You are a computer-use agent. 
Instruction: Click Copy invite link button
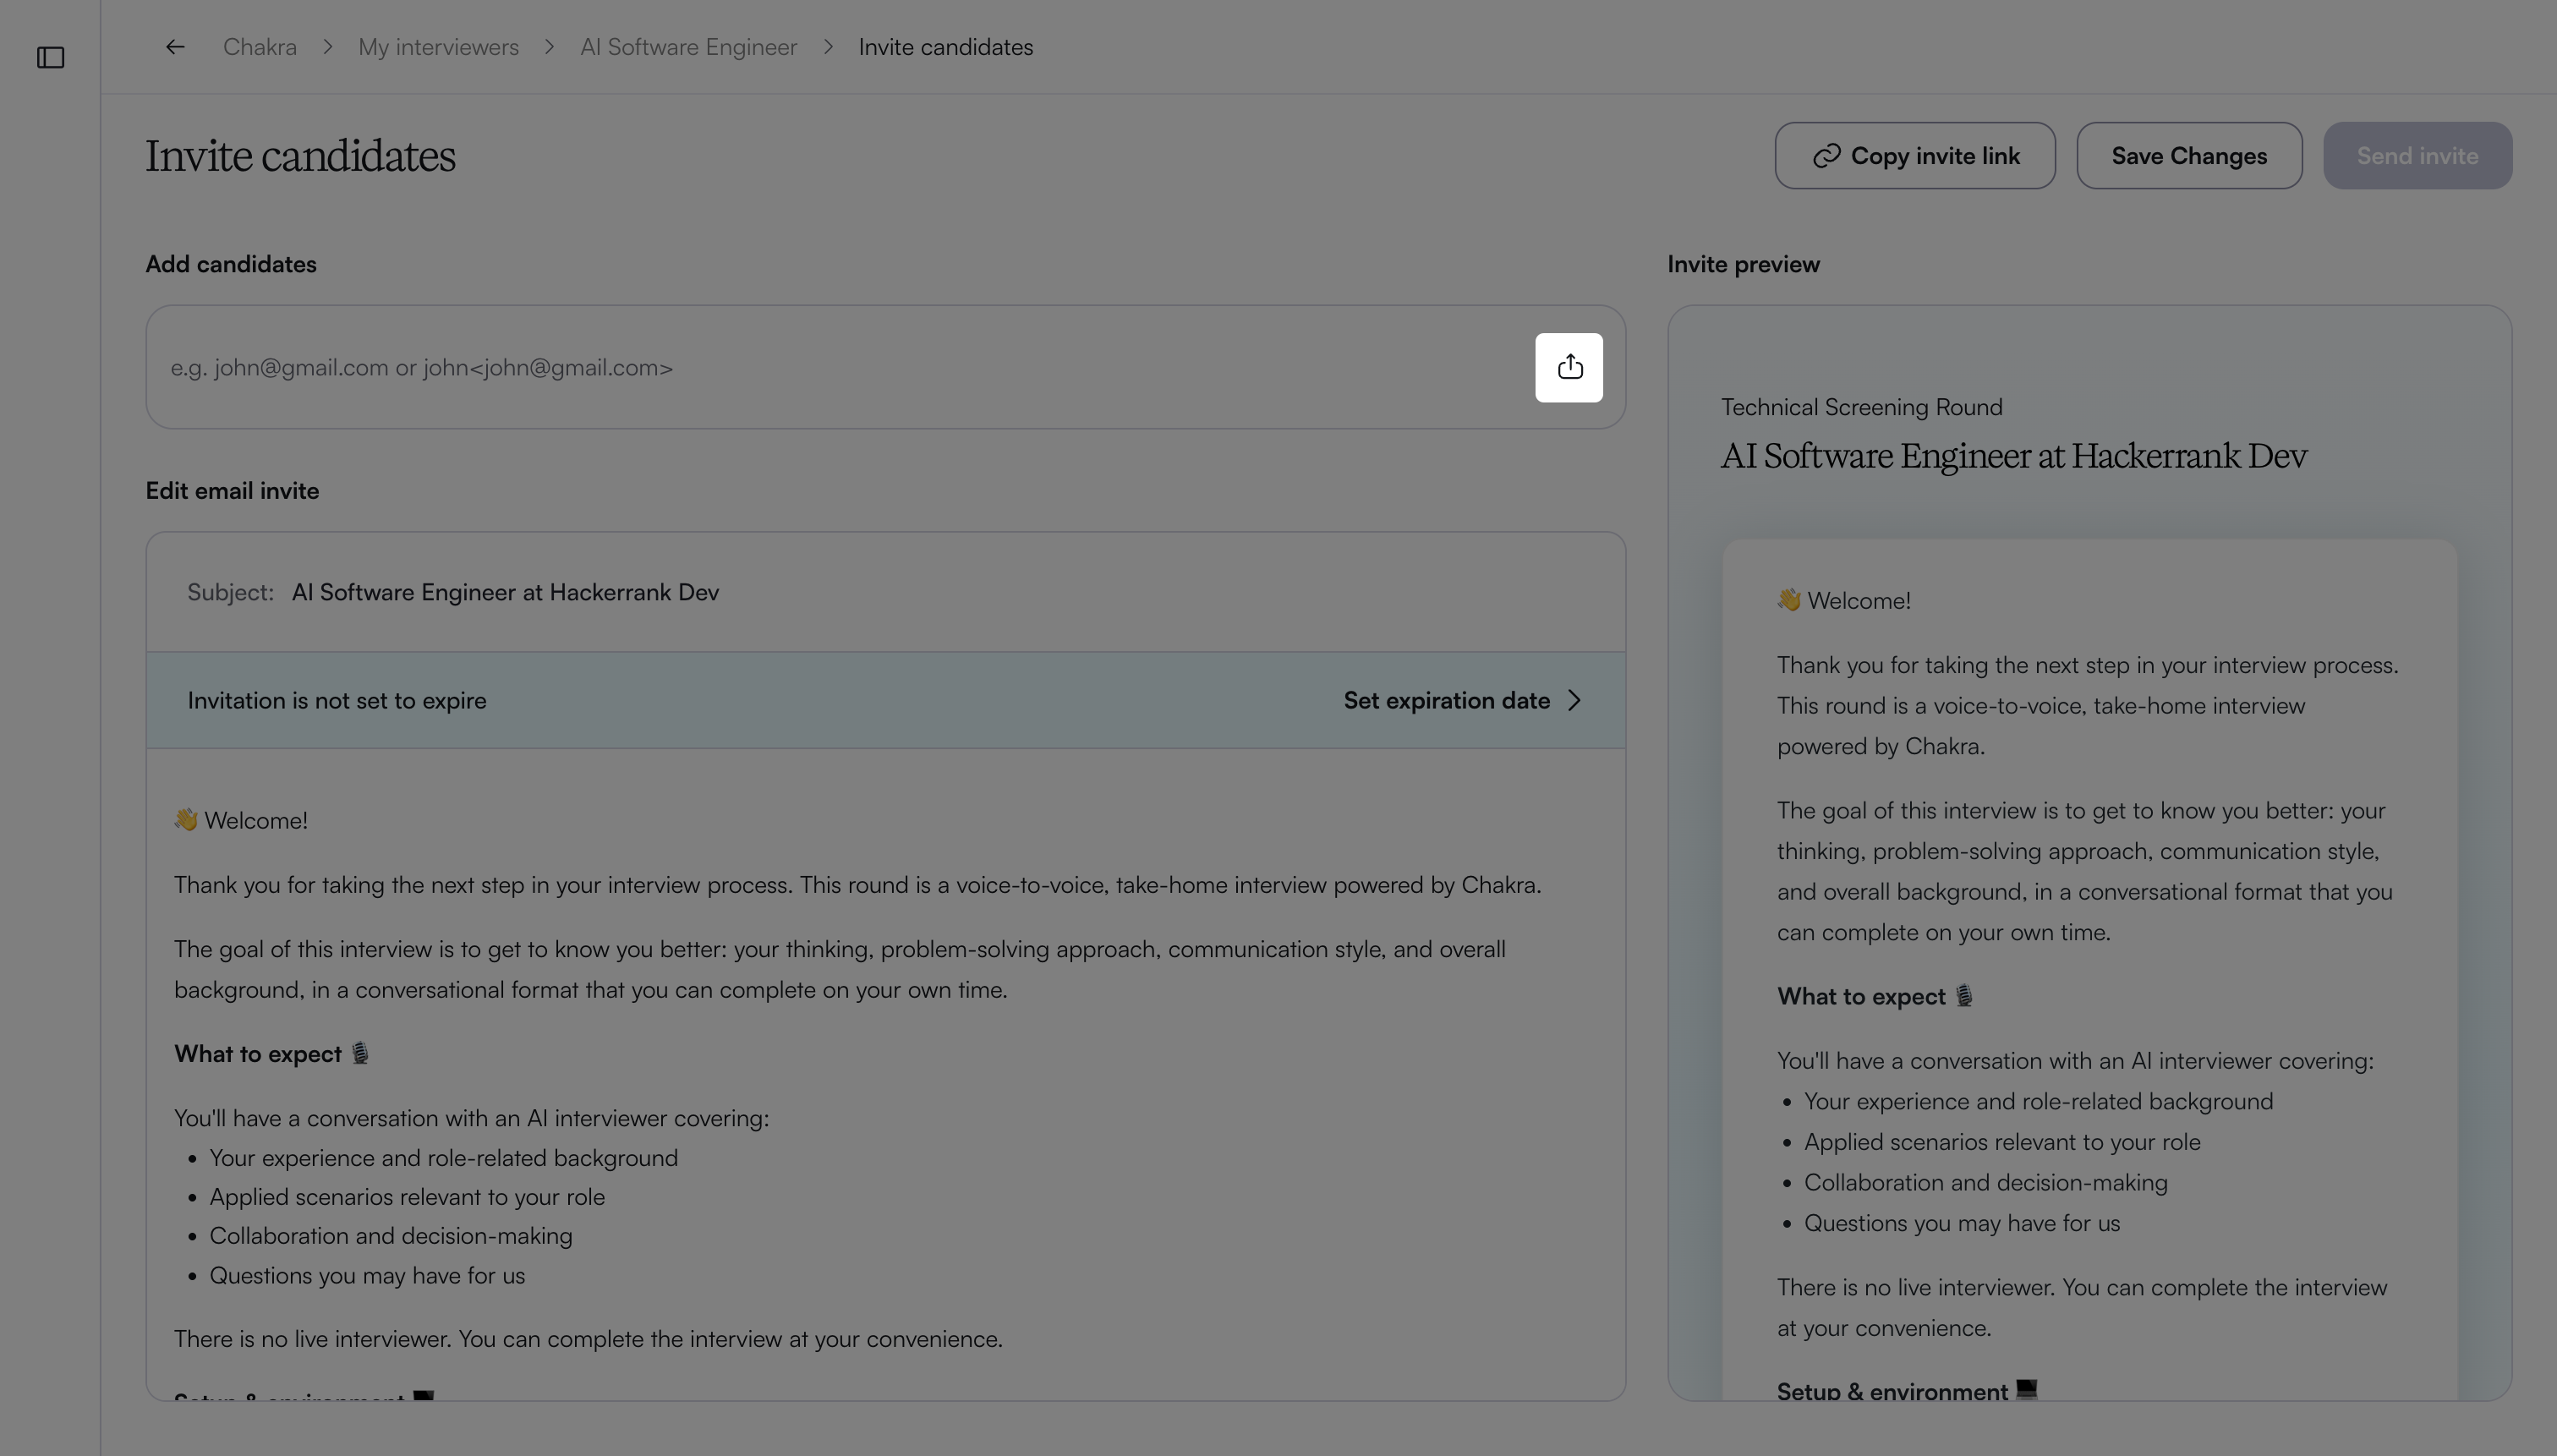coord(1915,156)
